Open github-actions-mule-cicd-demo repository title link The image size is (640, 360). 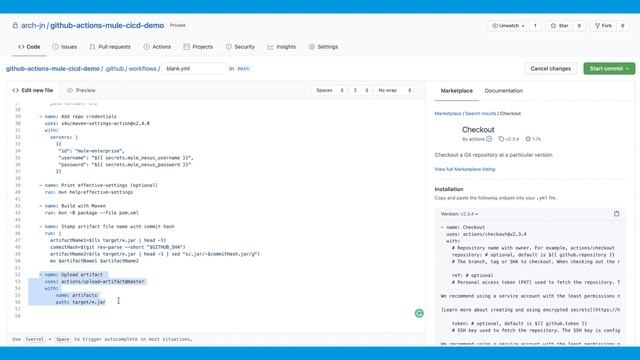coord(107,25)
